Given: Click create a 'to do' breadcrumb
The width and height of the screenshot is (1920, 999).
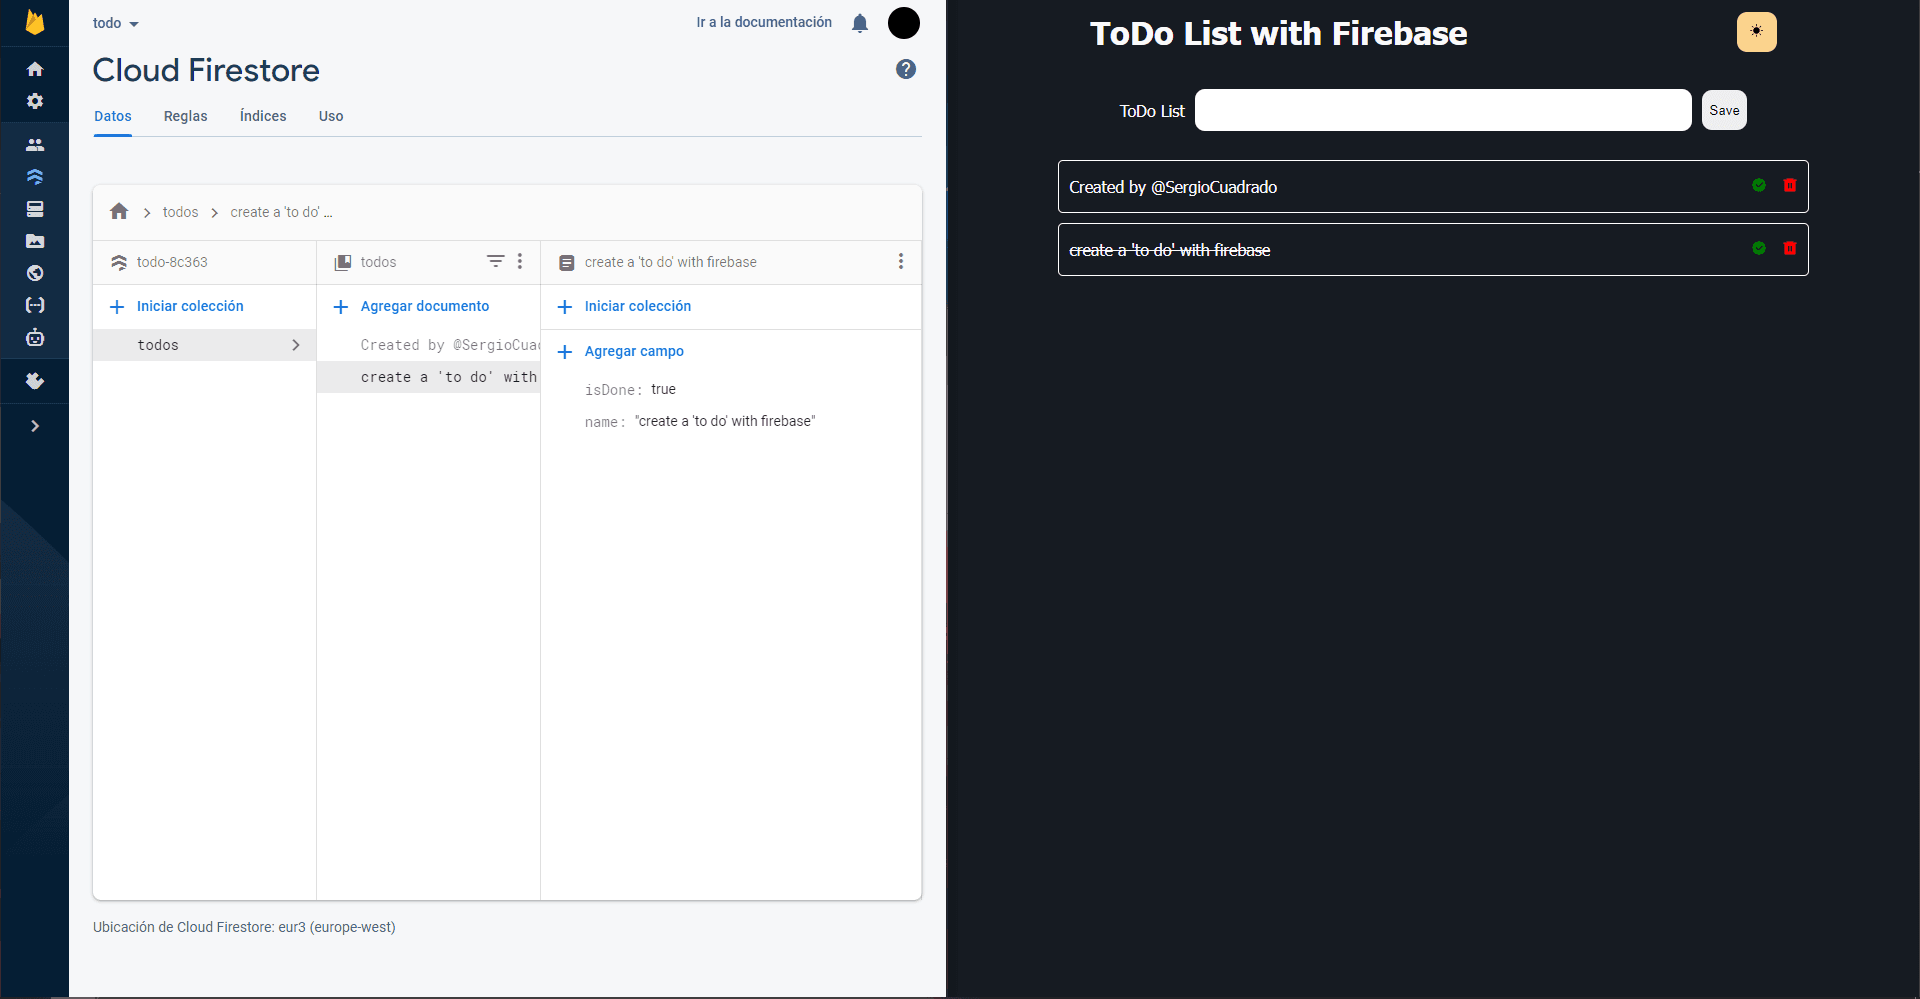Looking at the screenshot, I should click(x=281, y=212).
